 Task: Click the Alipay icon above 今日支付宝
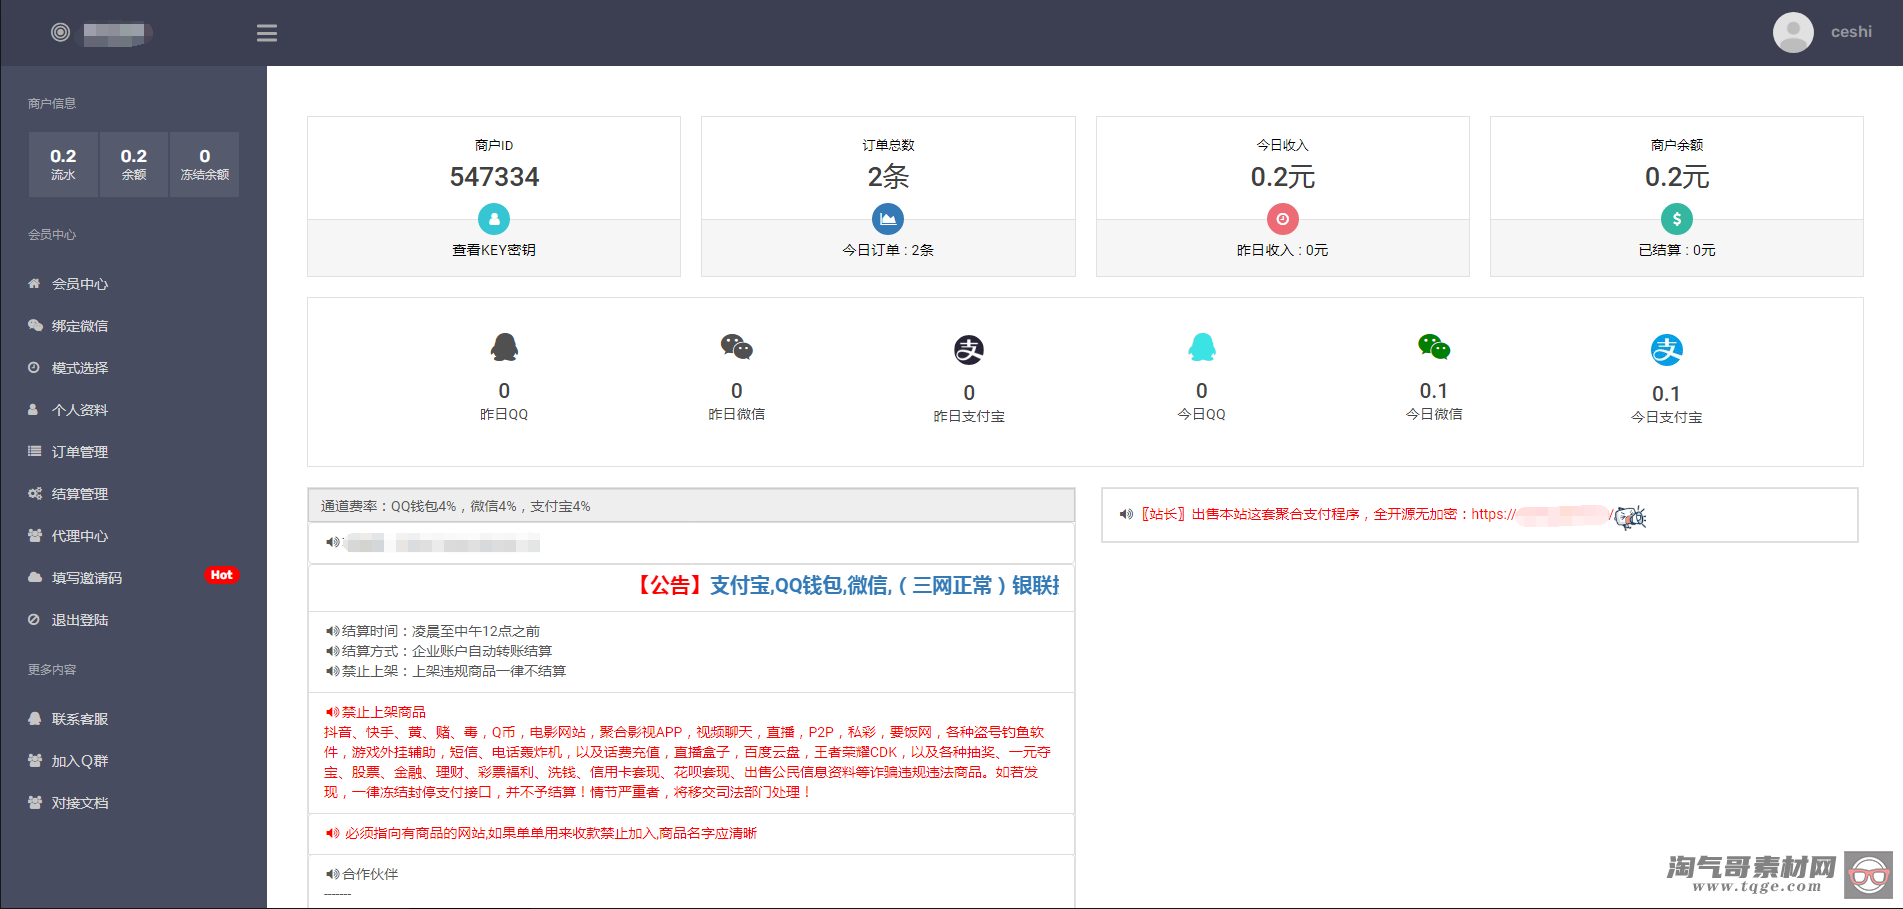point(1667,349)
